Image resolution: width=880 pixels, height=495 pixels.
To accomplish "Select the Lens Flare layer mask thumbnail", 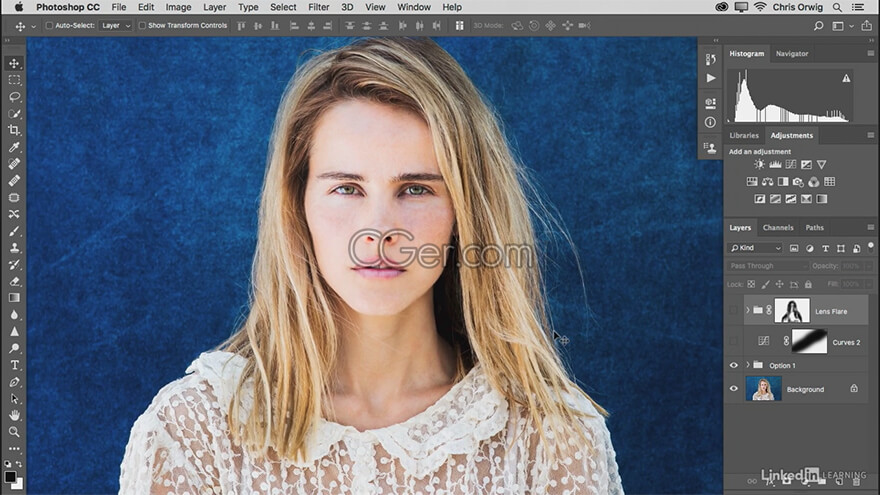I will (792, 310).
